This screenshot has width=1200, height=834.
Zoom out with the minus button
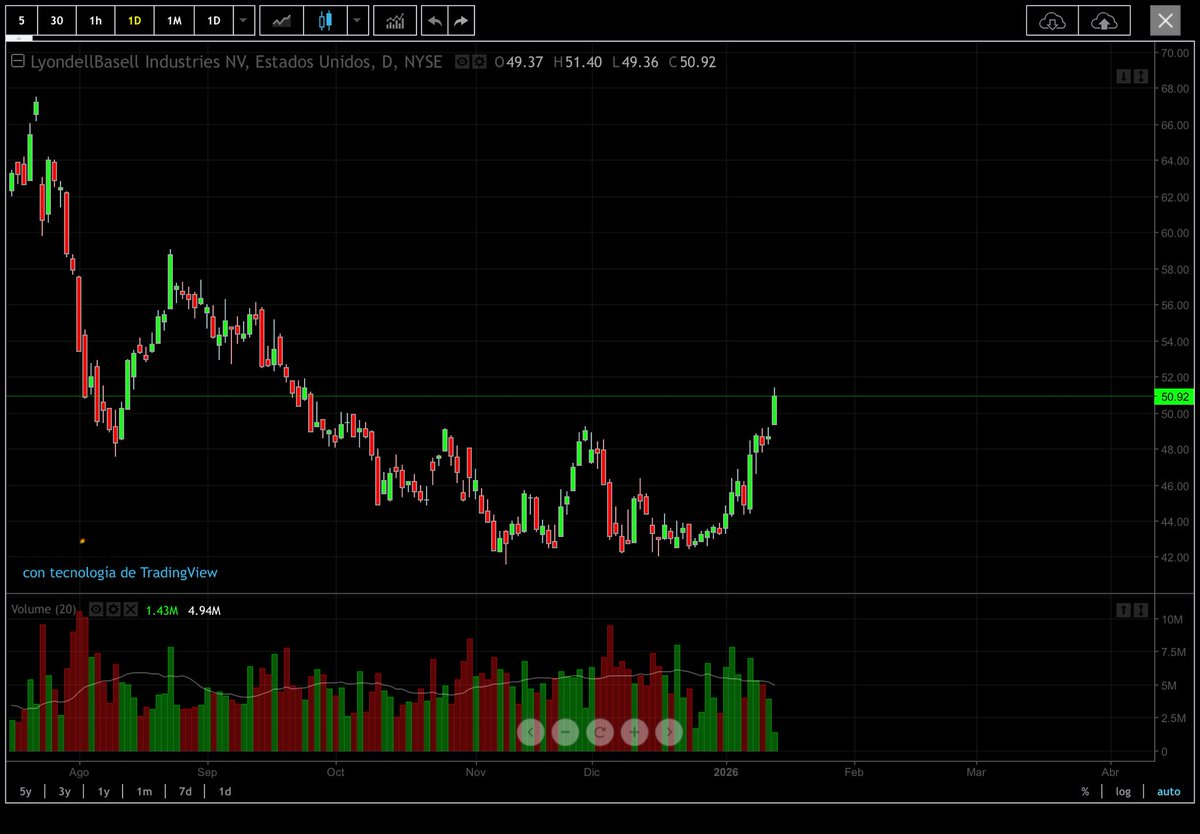point(565,732)
